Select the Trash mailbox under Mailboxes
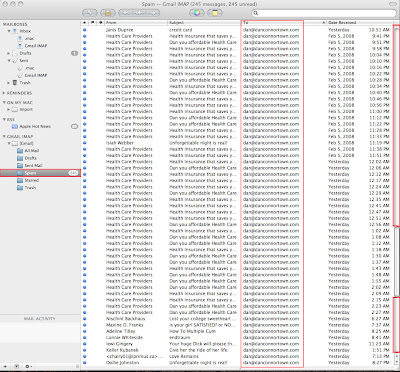The width and height of the screenshot is (400, 372). click(x=40, y=83)
